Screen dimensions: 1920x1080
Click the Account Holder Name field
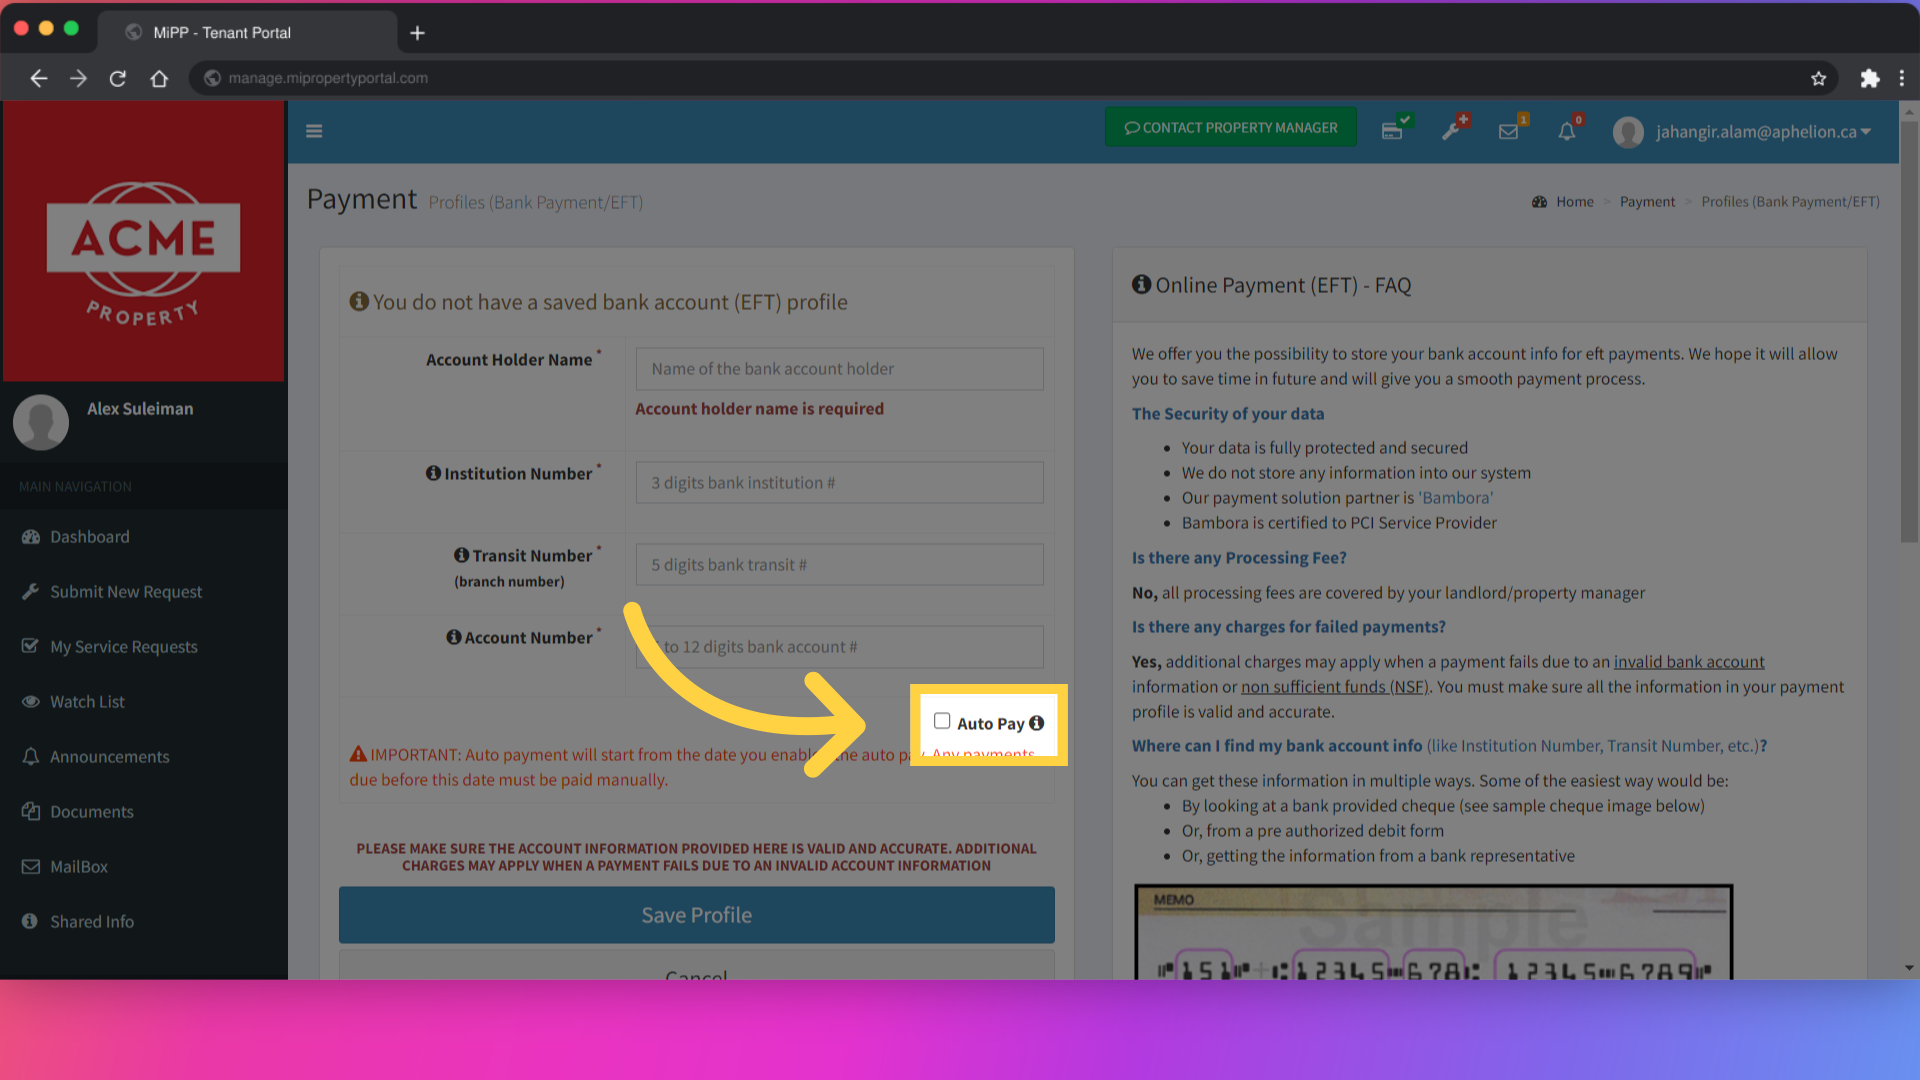[839, 369]
